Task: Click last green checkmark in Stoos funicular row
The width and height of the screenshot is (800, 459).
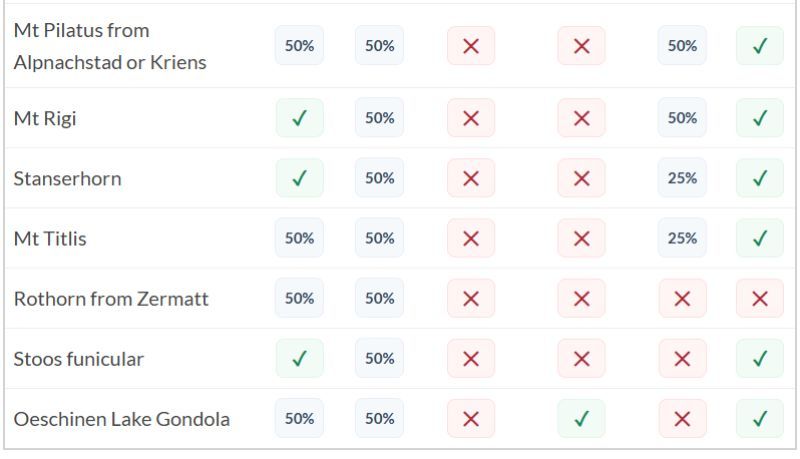Action: 759,358
